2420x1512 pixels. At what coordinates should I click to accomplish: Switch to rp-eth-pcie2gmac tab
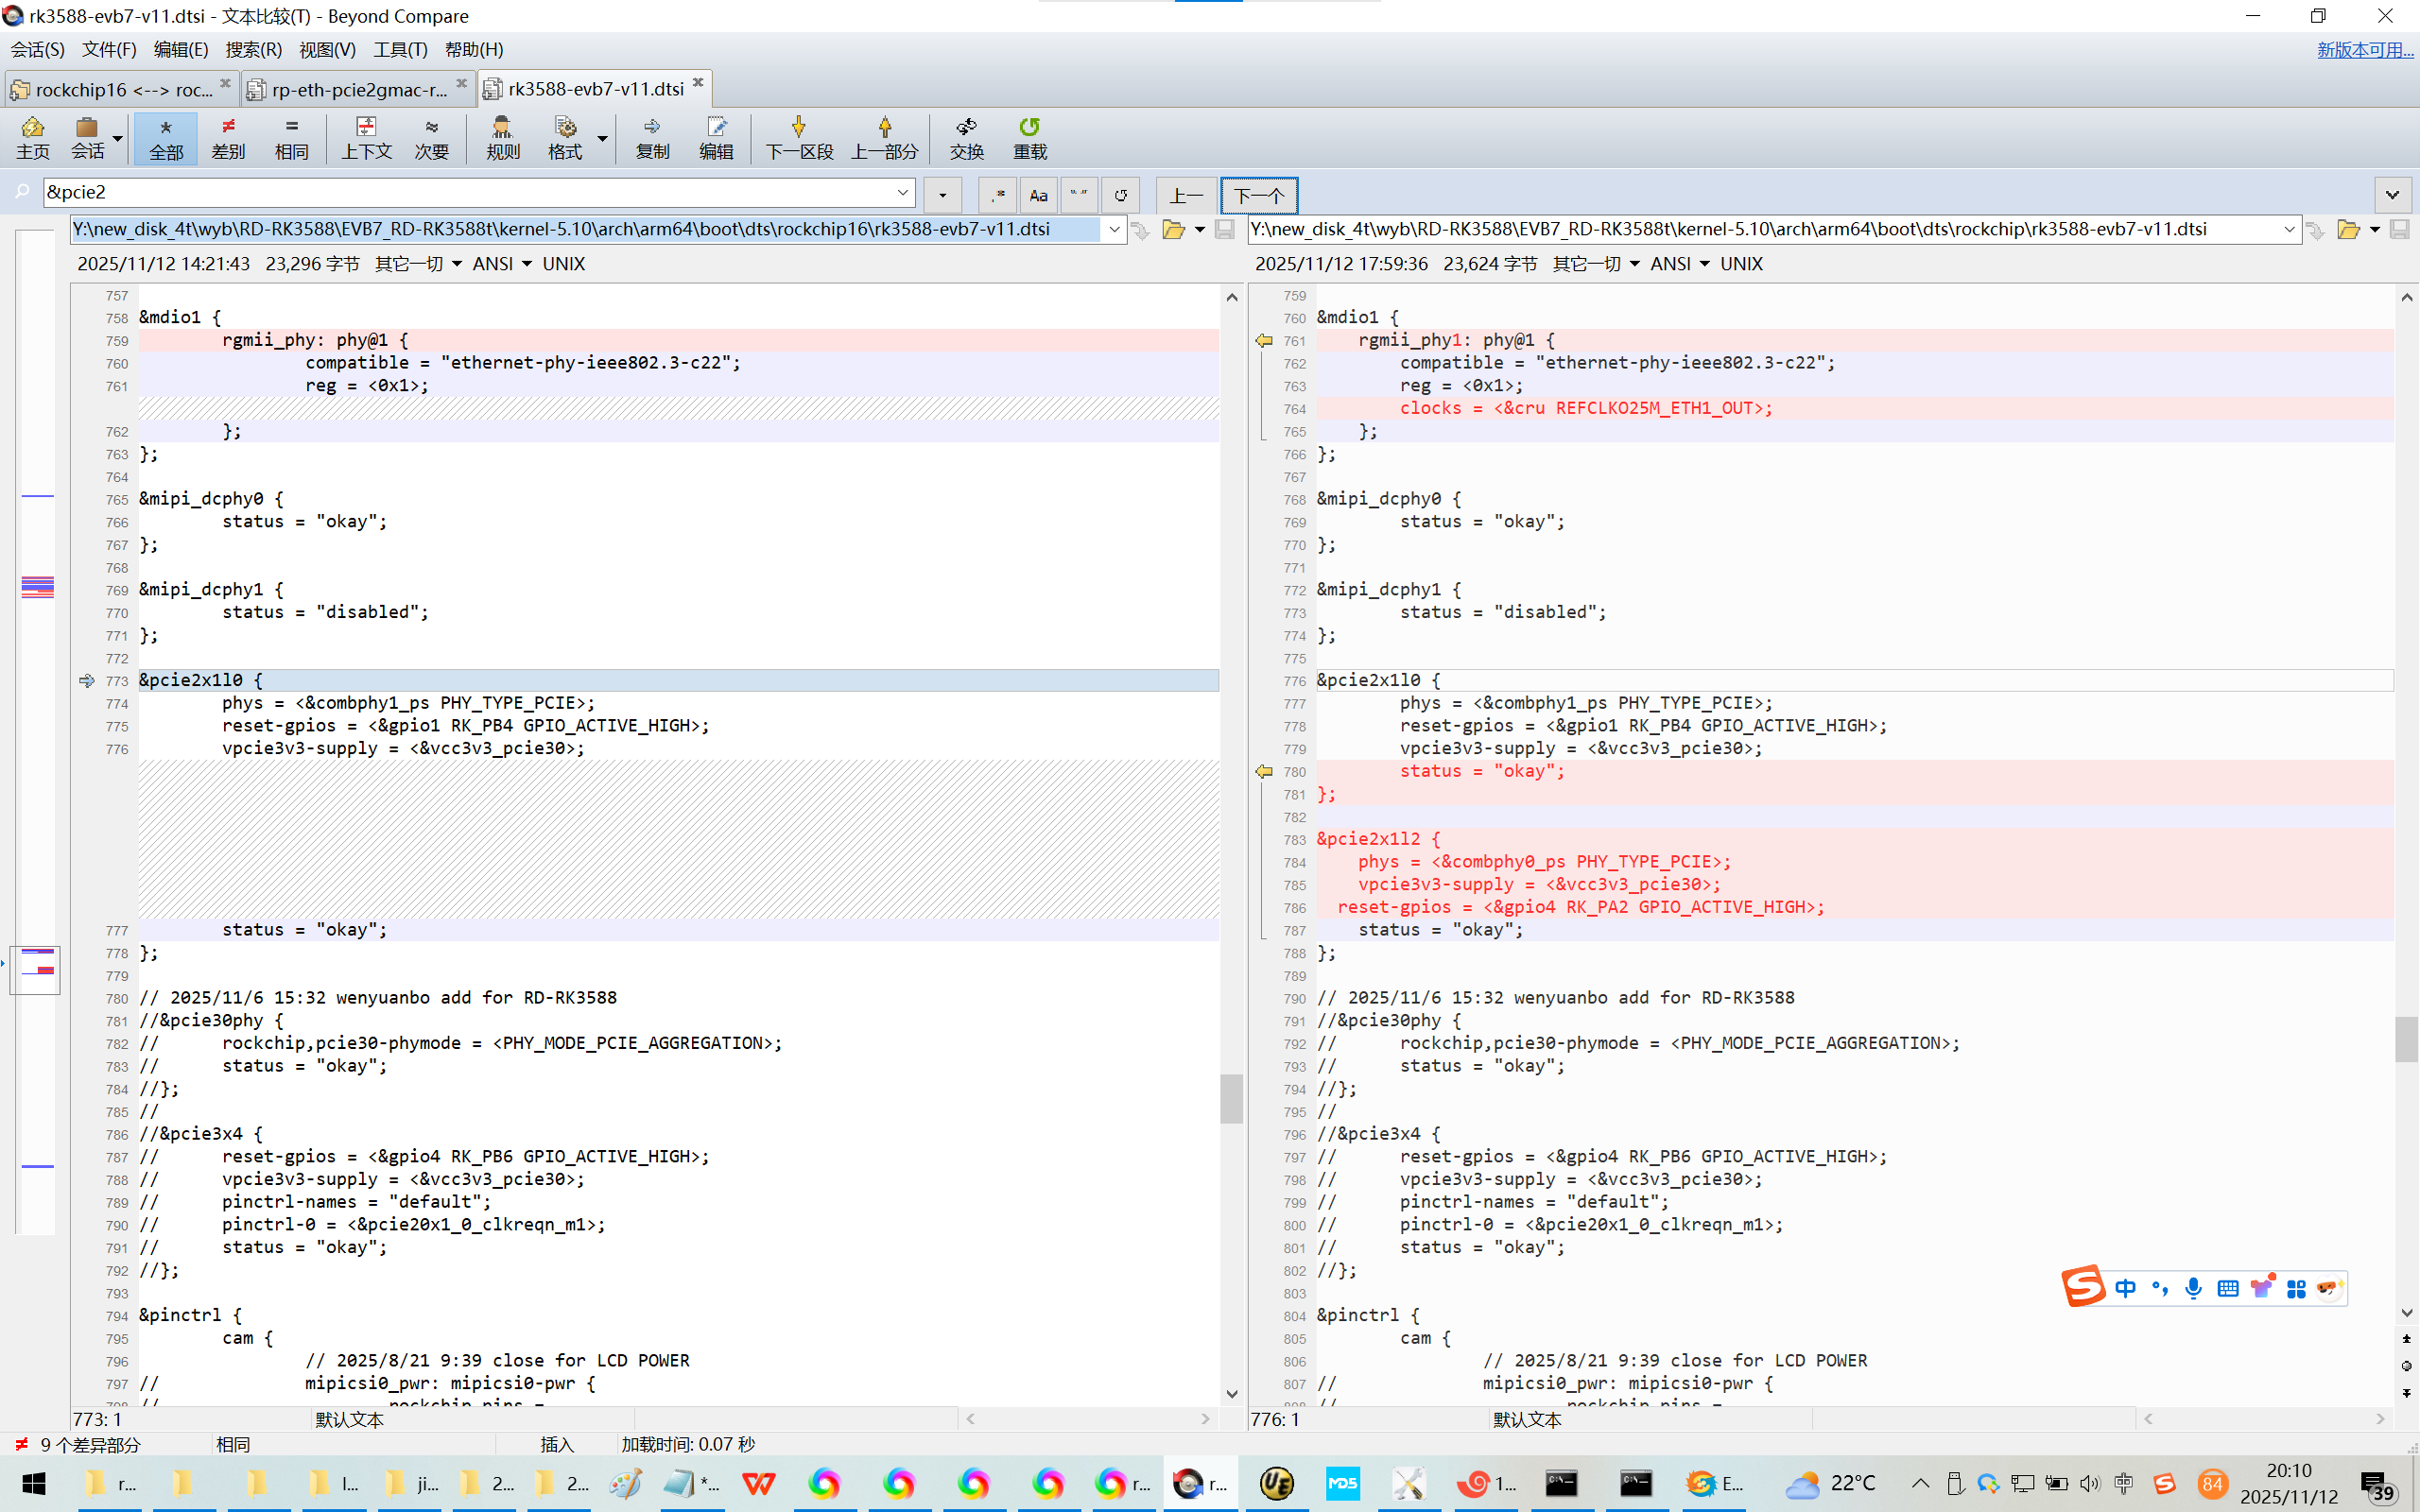(358, 90)
